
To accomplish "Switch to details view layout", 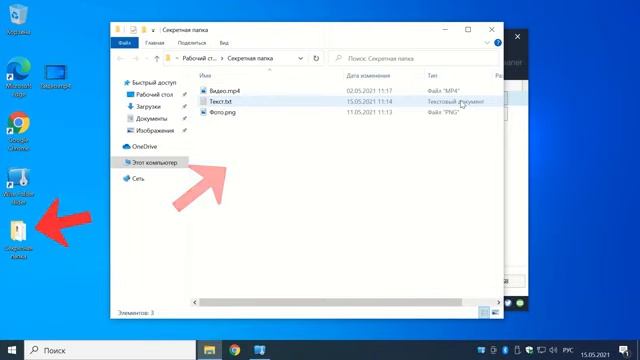I will (x=484, y=313).
